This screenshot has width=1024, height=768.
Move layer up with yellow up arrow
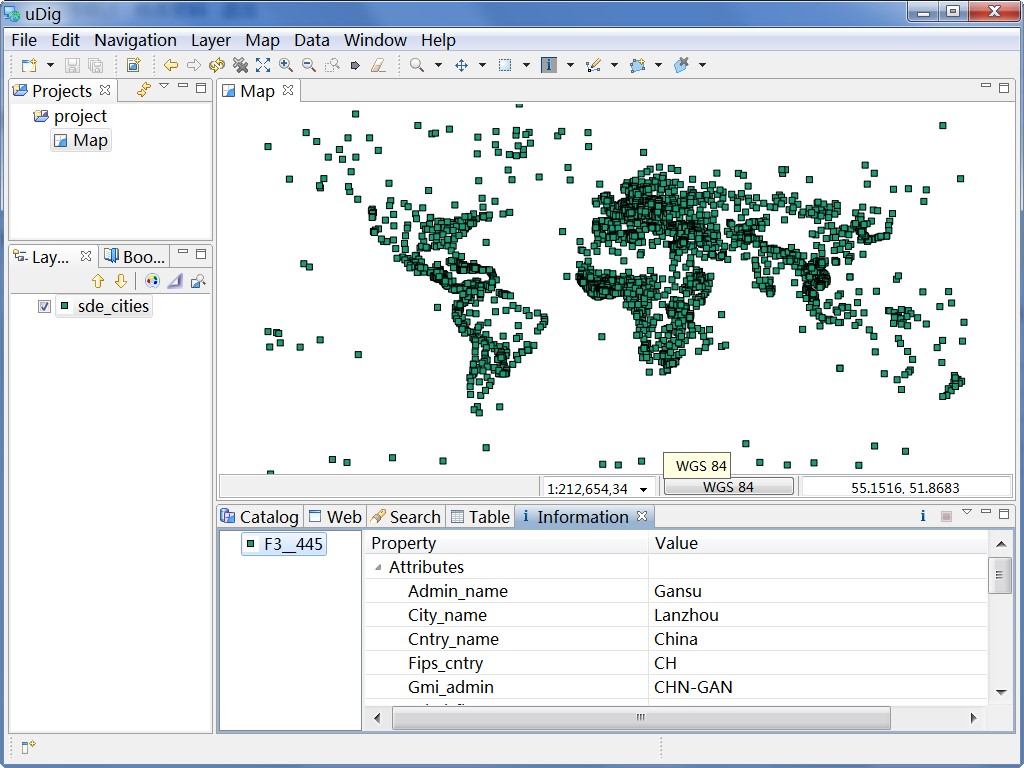pyautogui.click(x=98, y=281)
